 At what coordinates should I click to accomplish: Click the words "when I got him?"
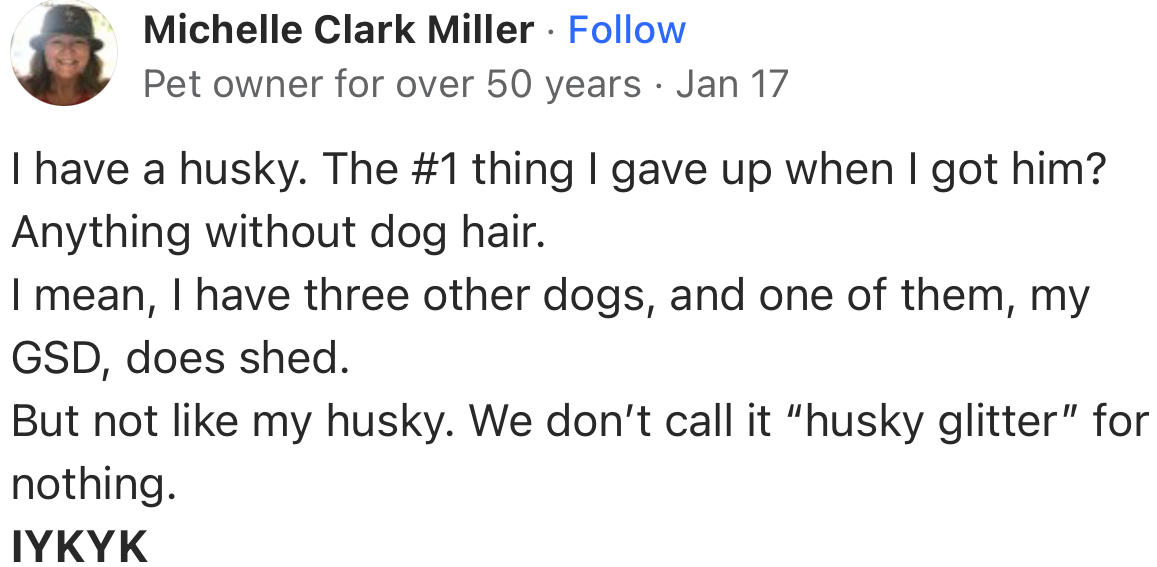947,169
